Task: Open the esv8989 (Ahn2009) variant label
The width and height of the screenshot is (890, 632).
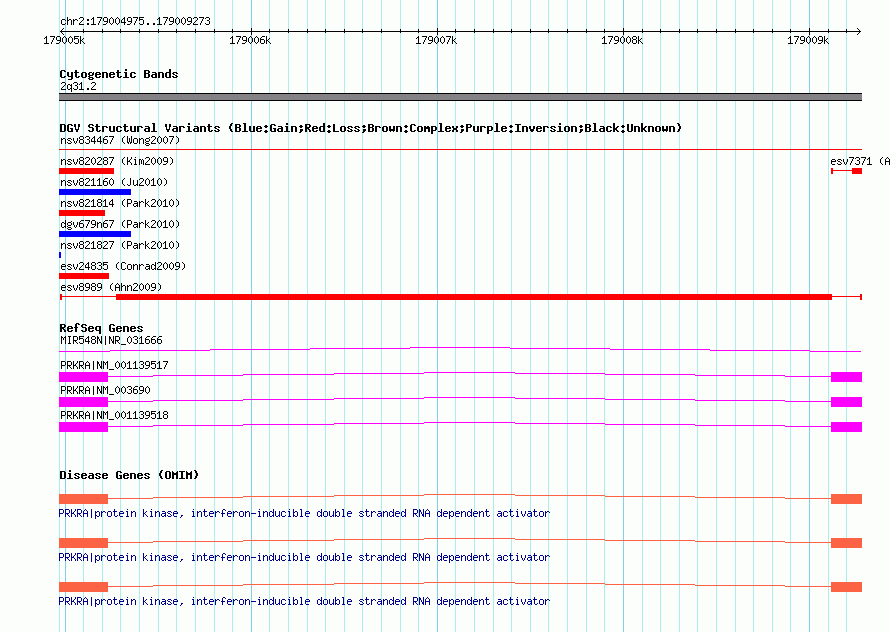Action: (111, 287)
